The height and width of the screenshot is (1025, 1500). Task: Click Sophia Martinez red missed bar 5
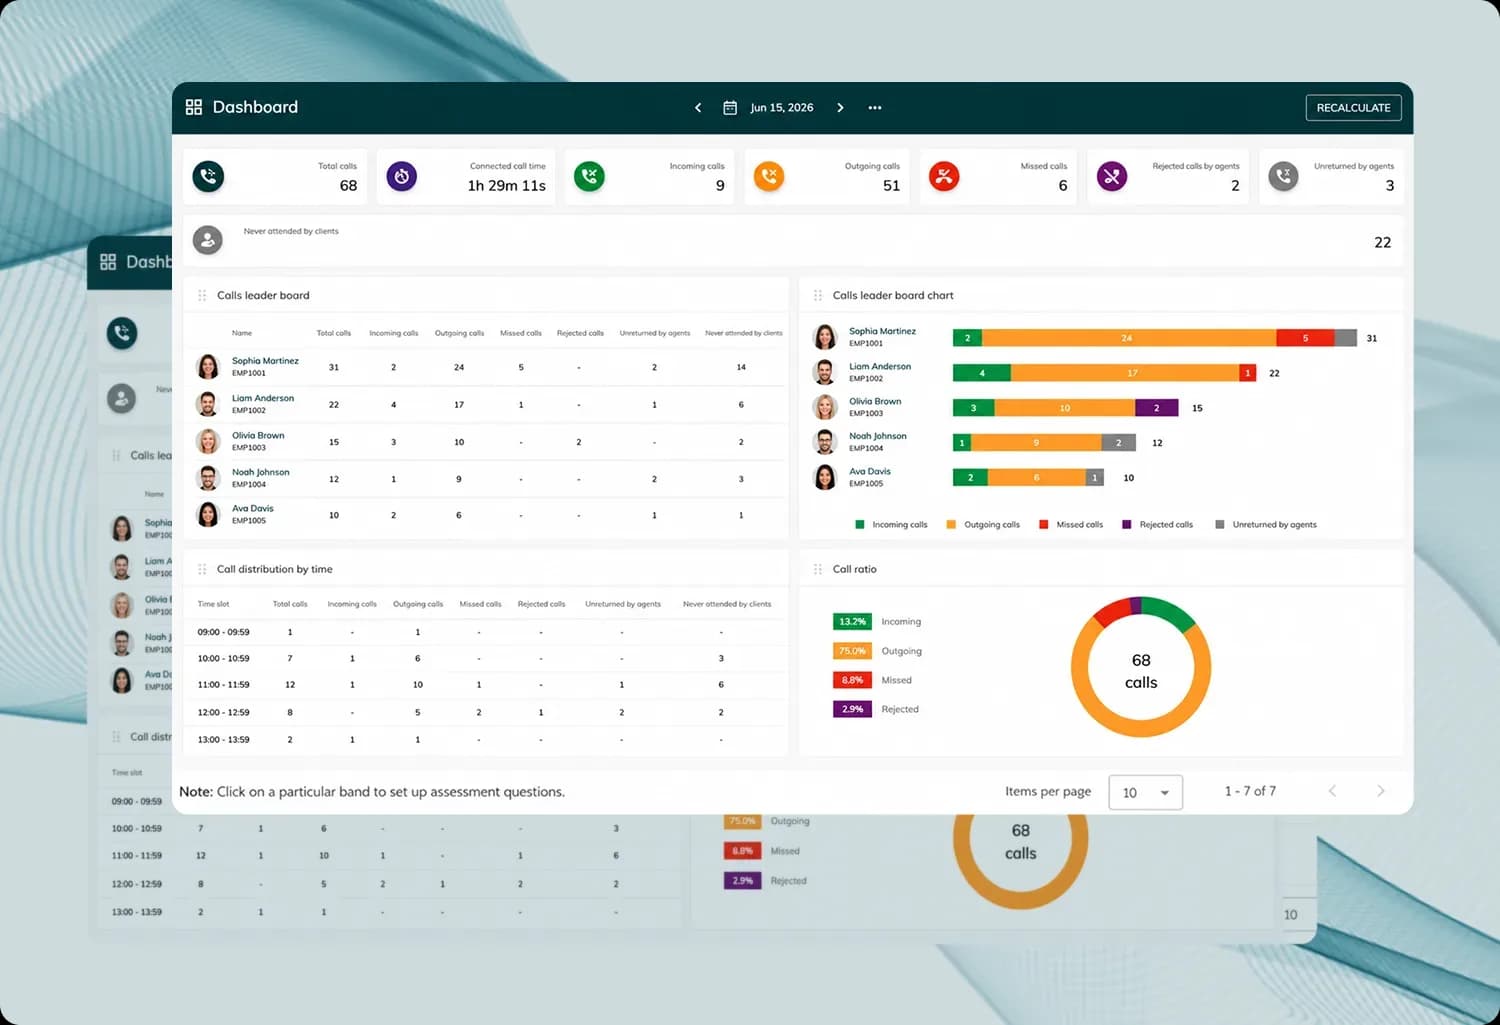coord(1305,338)
